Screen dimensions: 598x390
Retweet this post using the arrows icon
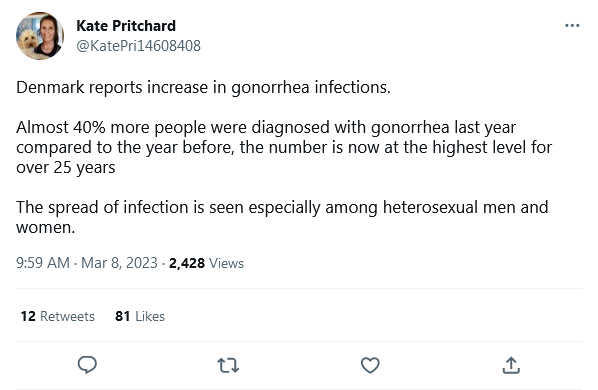(228, 365)
